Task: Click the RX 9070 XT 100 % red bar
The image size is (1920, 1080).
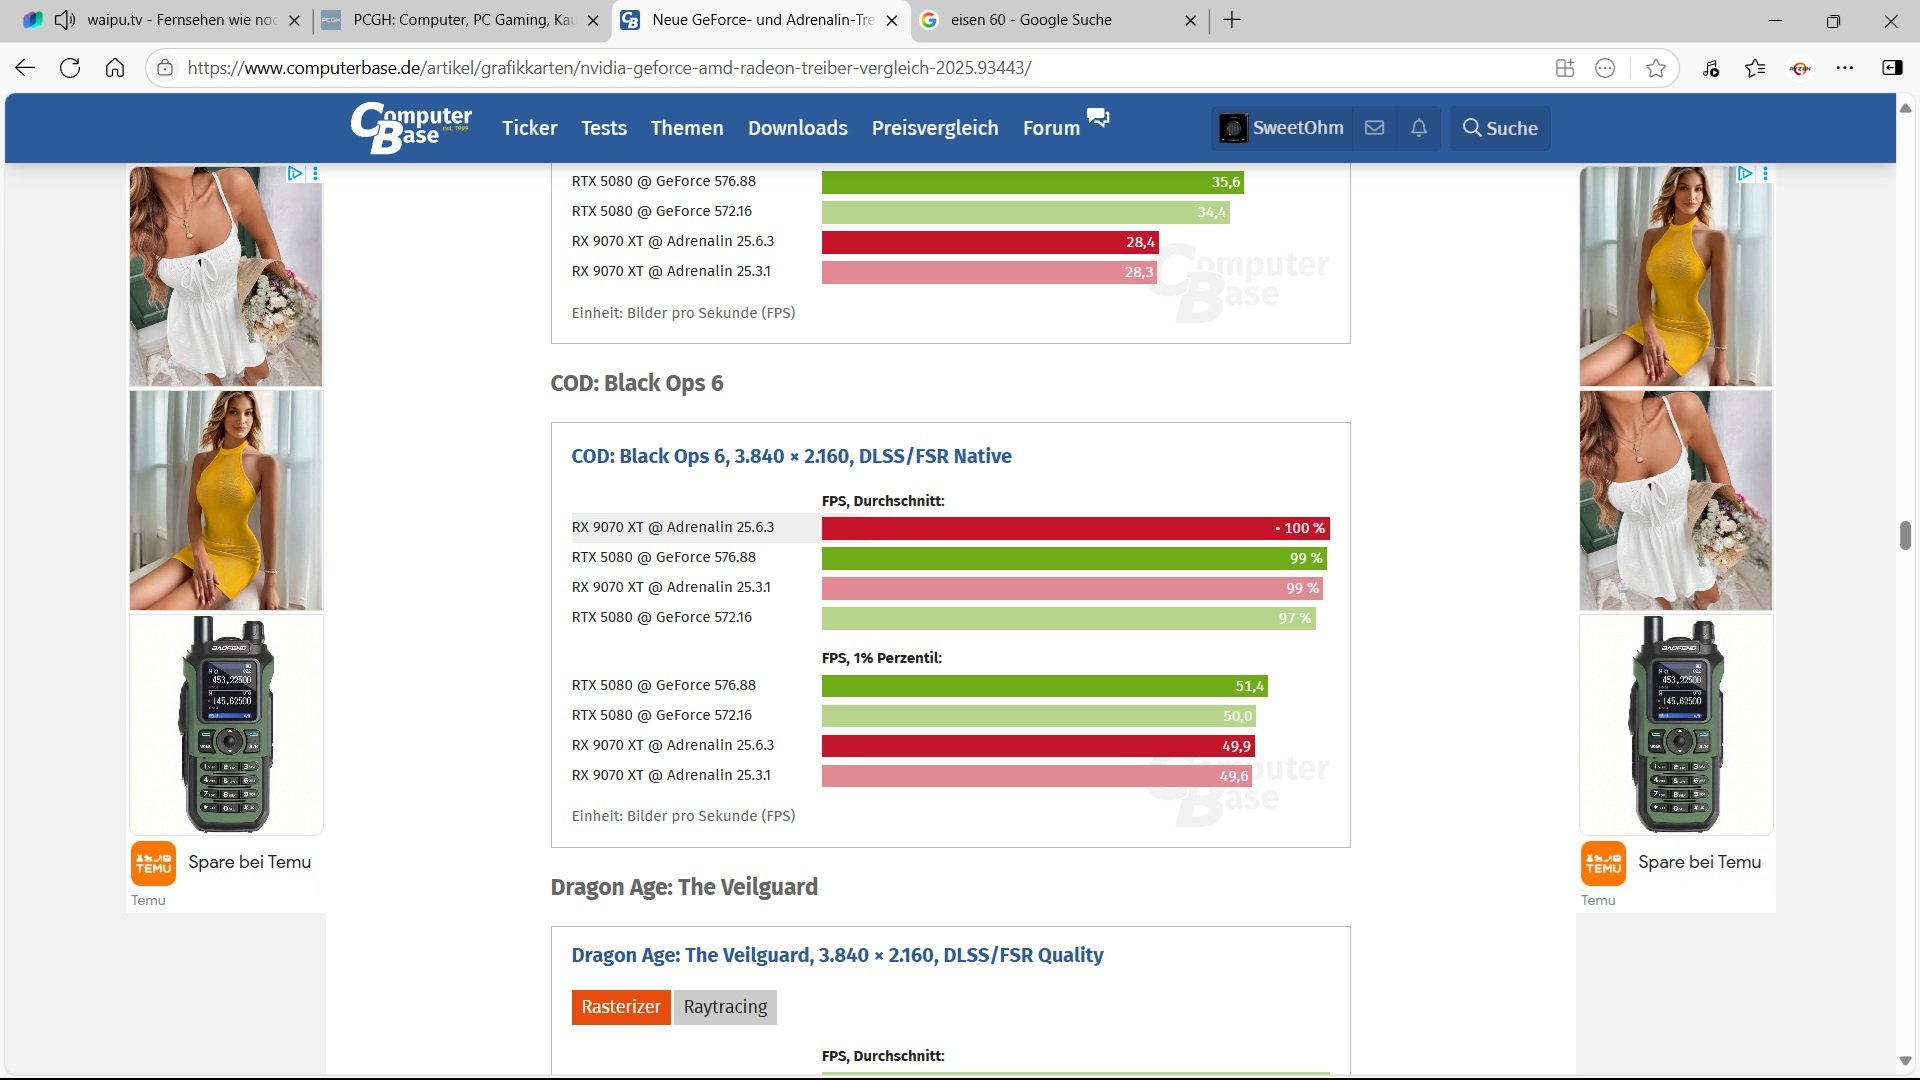Action: coord(1074,528)
